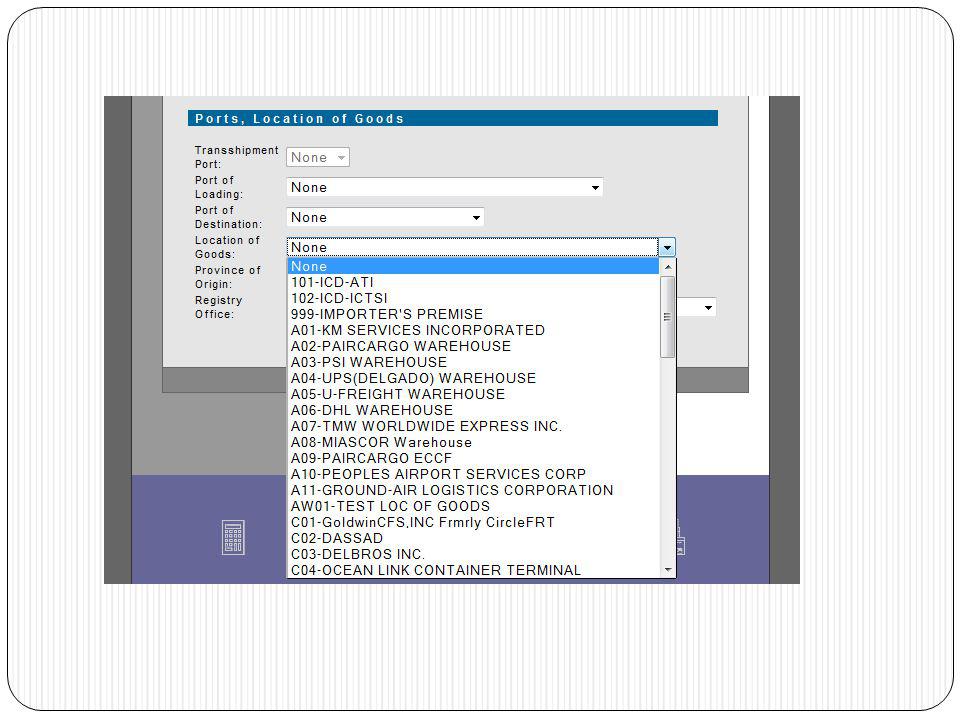Open the Registry Office dropdown arrow
960x720 pixels.
click(x=708, y=307)
